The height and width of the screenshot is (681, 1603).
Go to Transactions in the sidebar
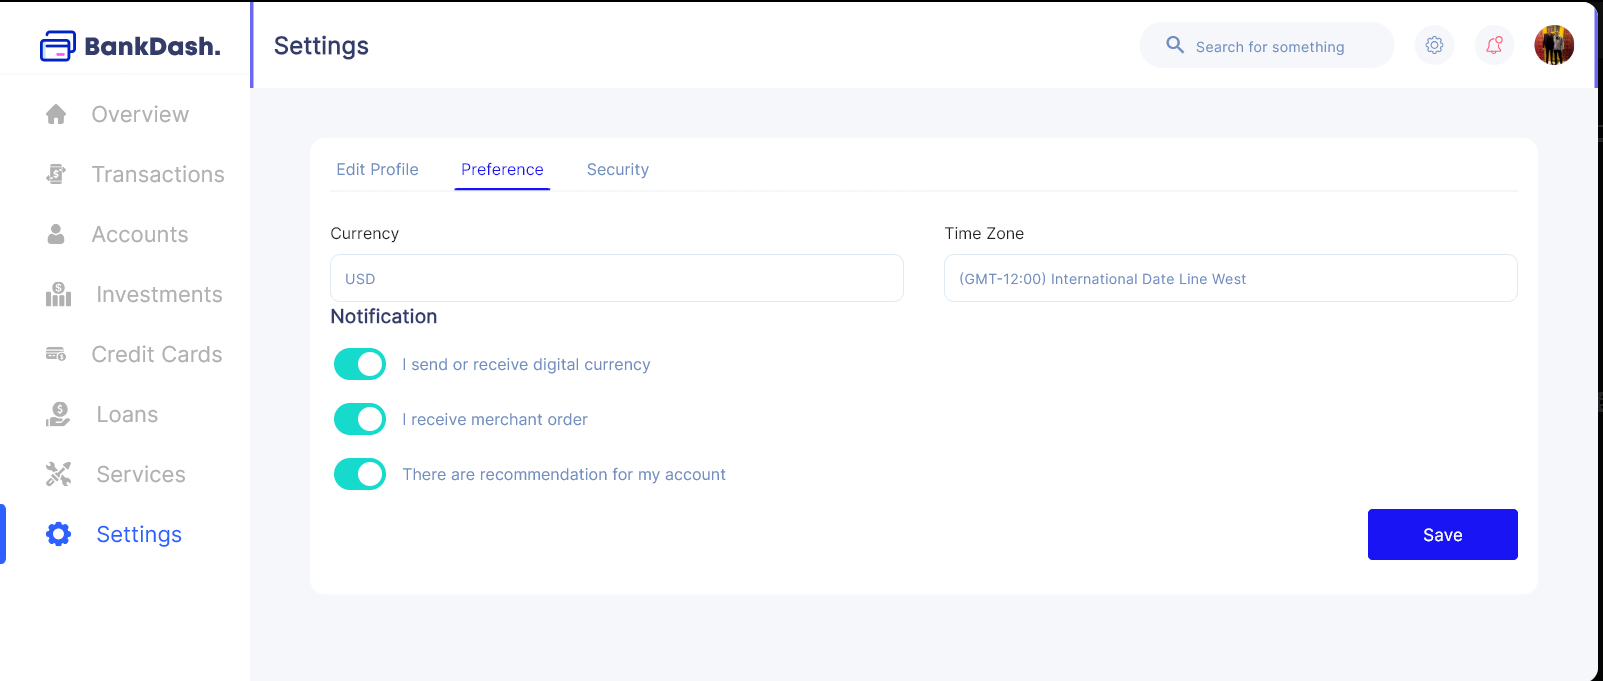(158, 174)
